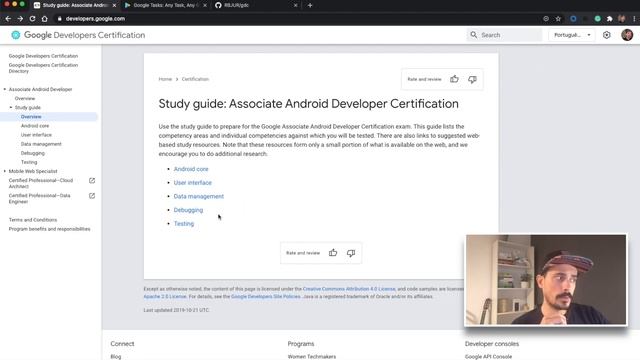Open external link icon for Cloud Architect

pyautogui.click(x=92, y=180)
